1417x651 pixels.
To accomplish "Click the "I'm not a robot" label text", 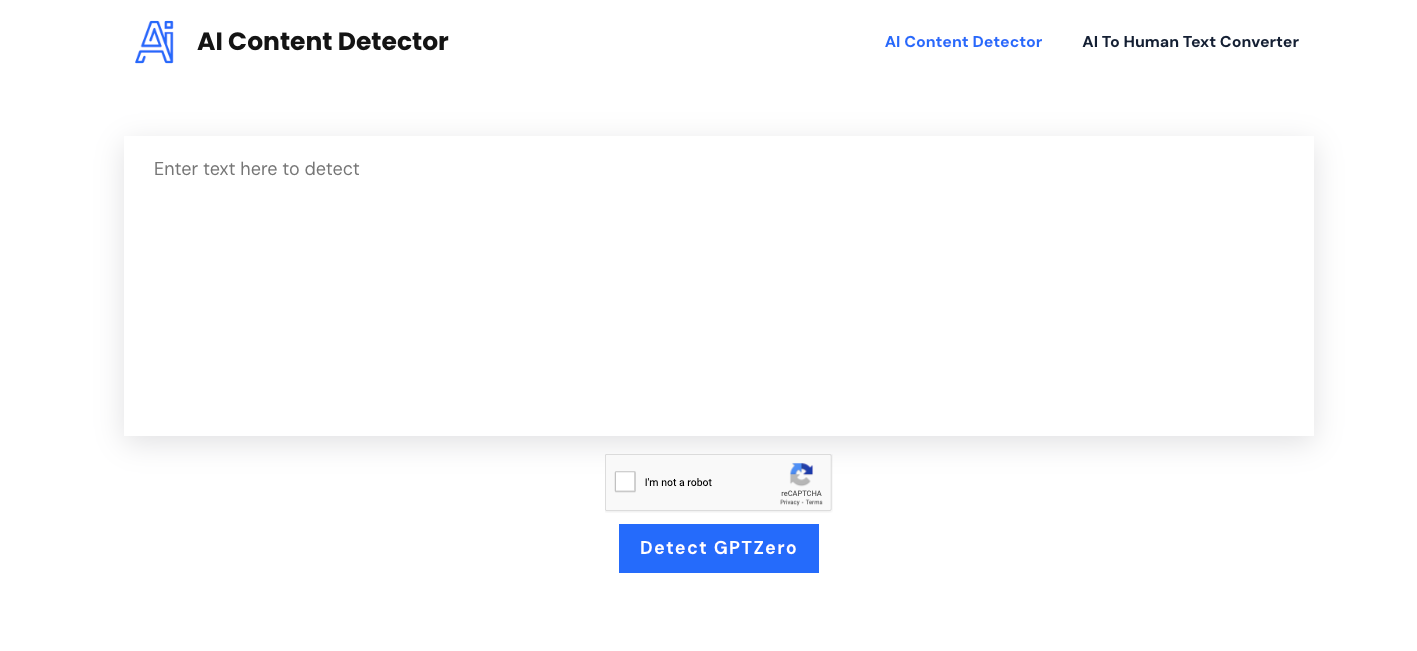I will click(x=678, y=483).
